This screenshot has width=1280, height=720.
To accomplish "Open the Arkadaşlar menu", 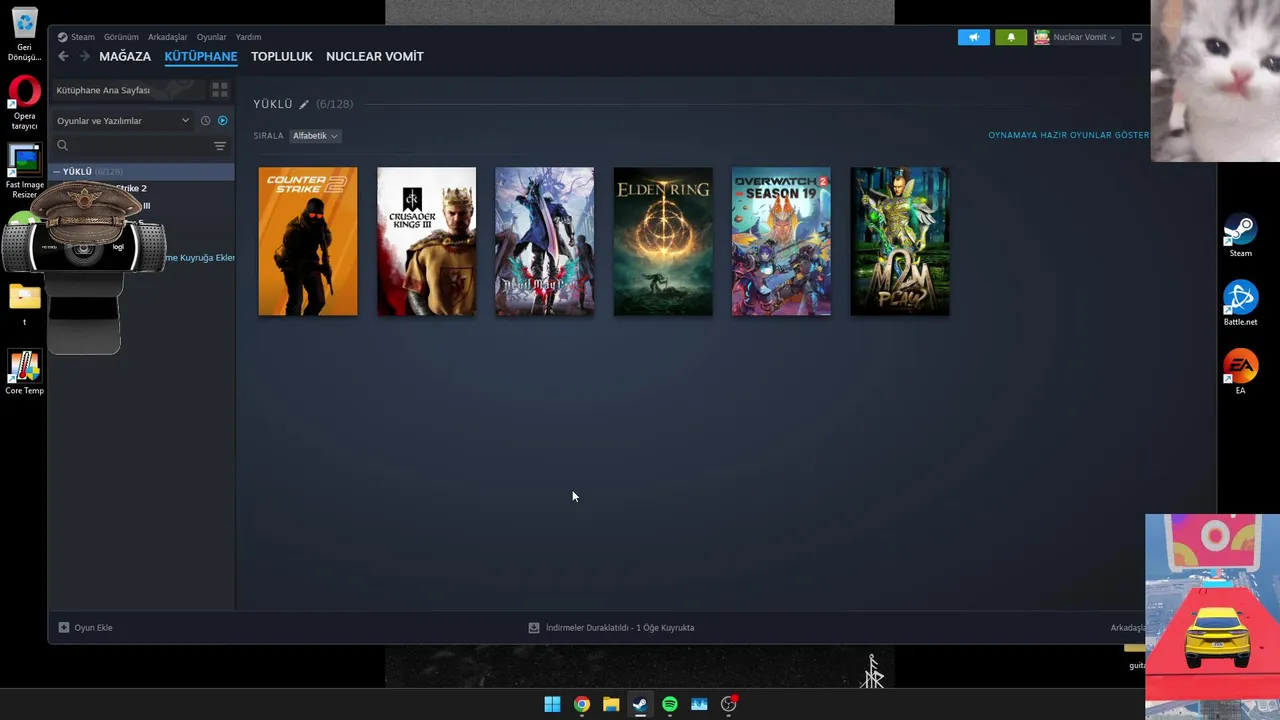I will point(168,37).
